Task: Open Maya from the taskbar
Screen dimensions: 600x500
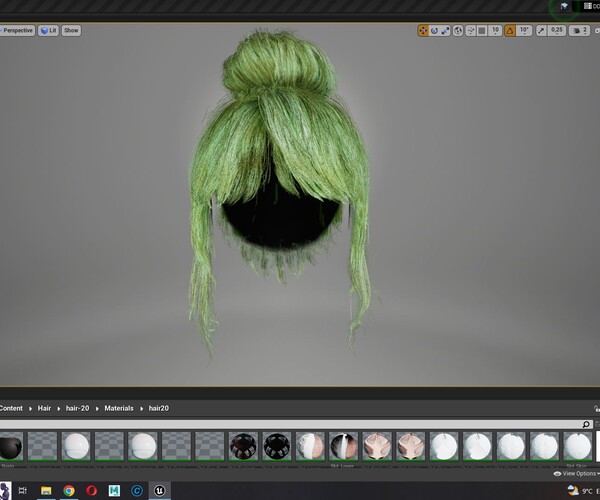Action: coord(114,490)
